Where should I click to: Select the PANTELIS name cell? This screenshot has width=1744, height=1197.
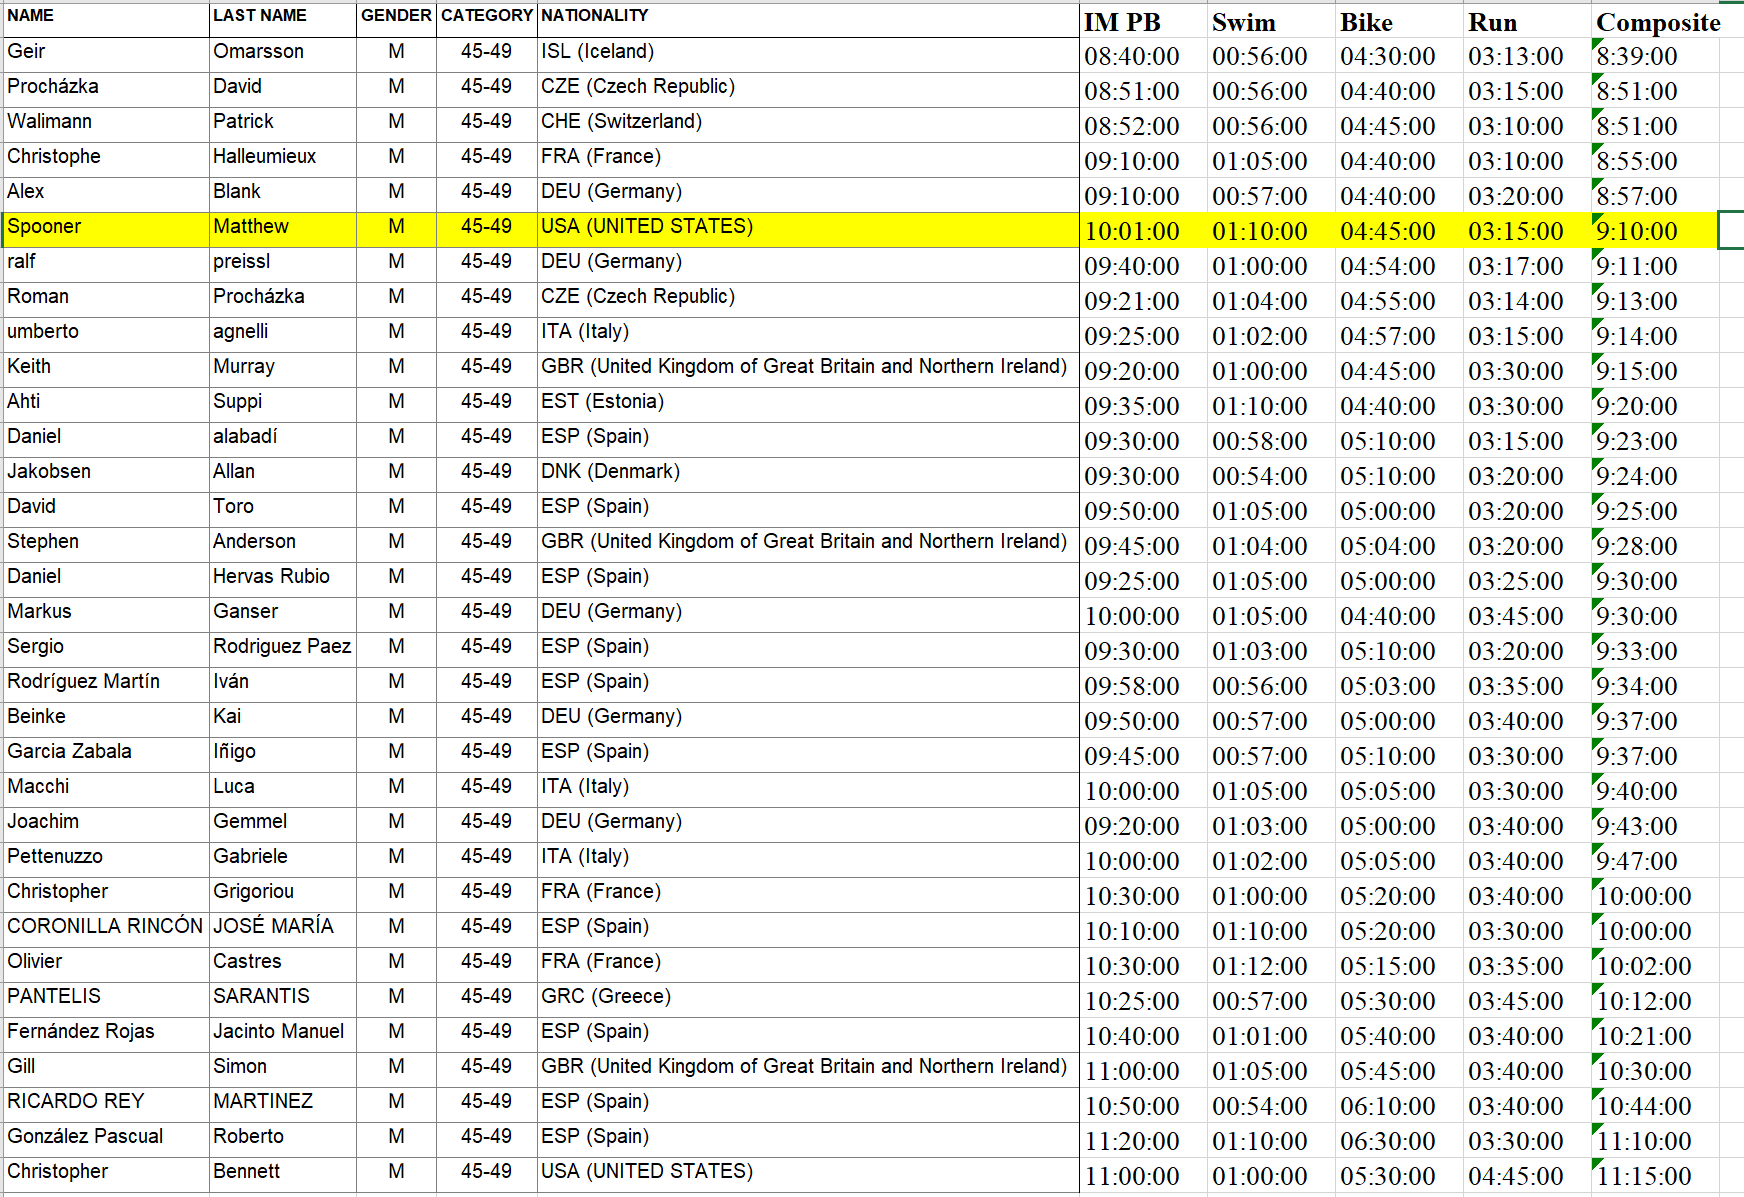click(105, 1000)
